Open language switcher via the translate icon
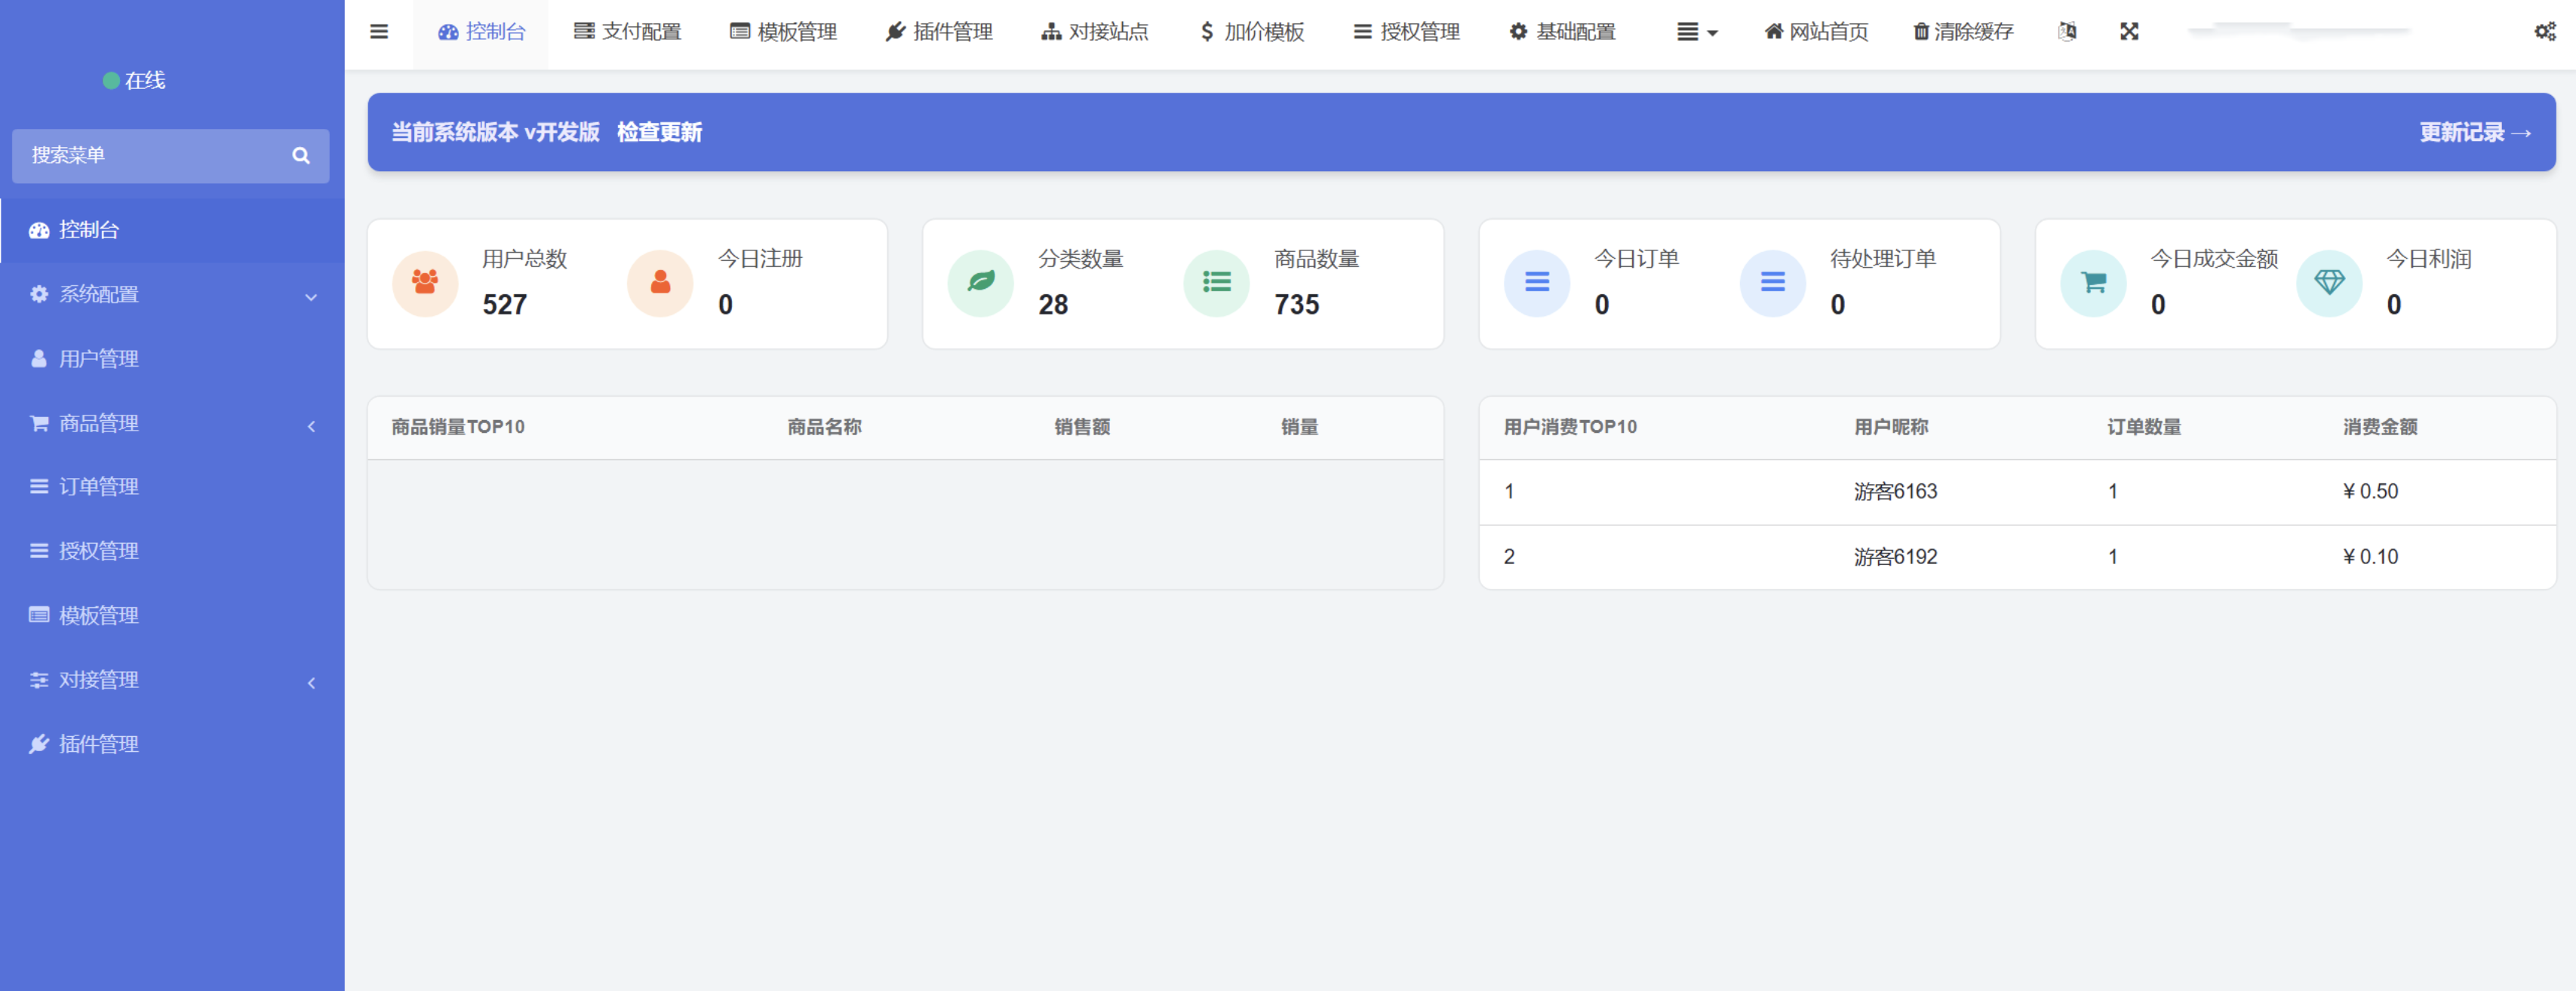 coord(2067,31)
